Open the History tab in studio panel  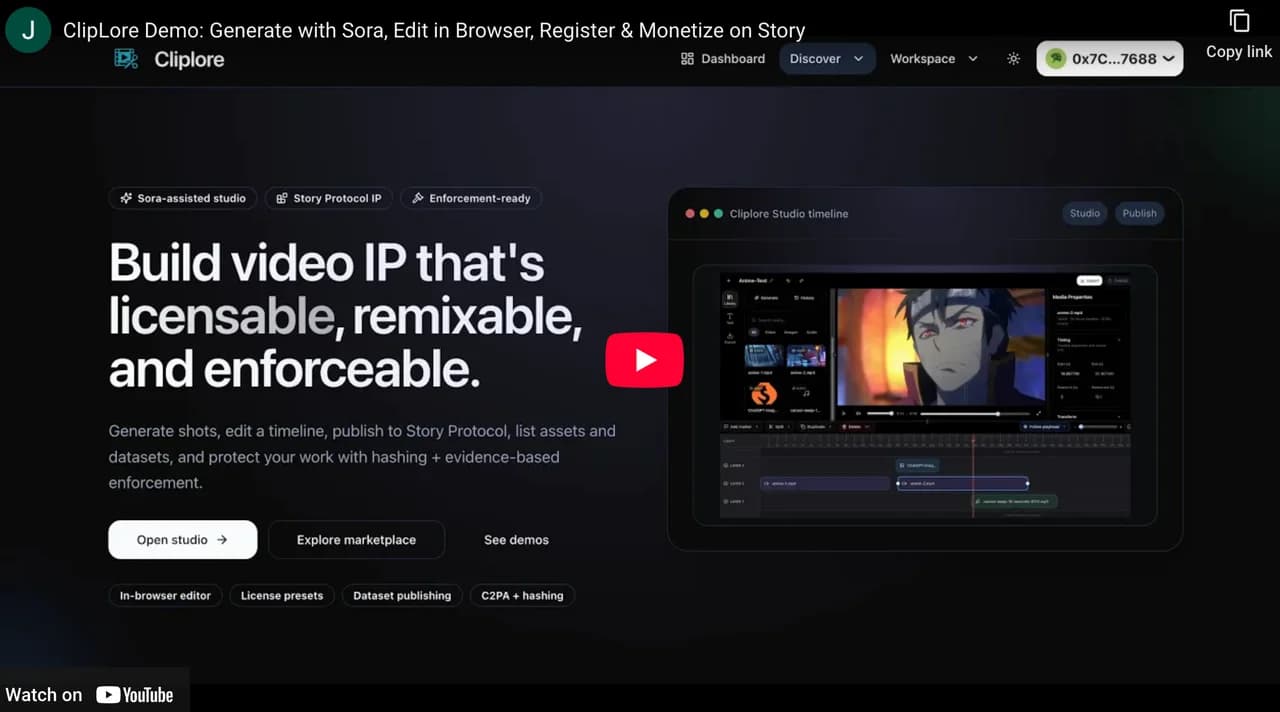[x=804, y=298]
